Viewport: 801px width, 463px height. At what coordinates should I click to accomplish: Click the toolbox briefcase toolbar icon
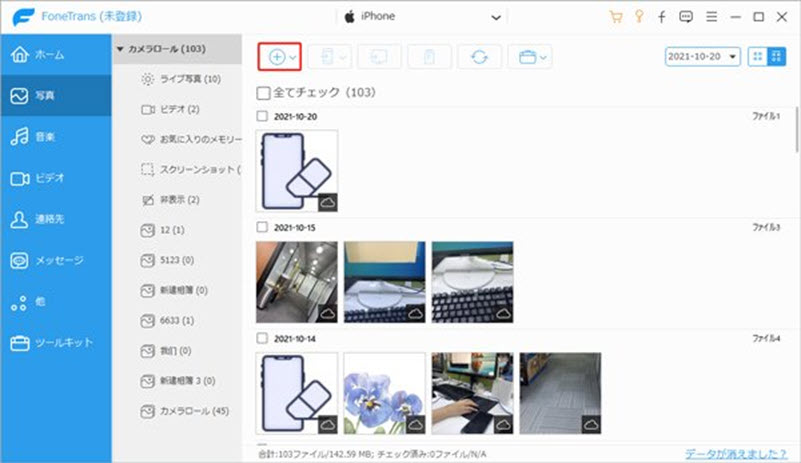[527, 57]
